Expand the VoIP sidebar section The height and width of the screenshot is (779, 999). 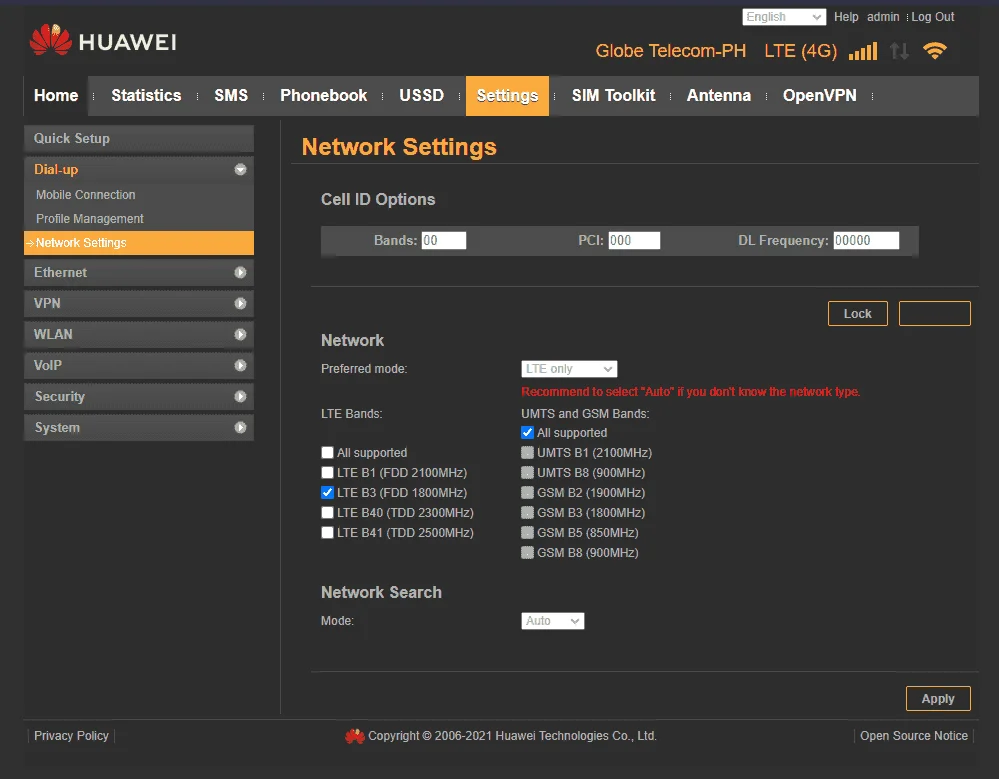click(139, 366)
